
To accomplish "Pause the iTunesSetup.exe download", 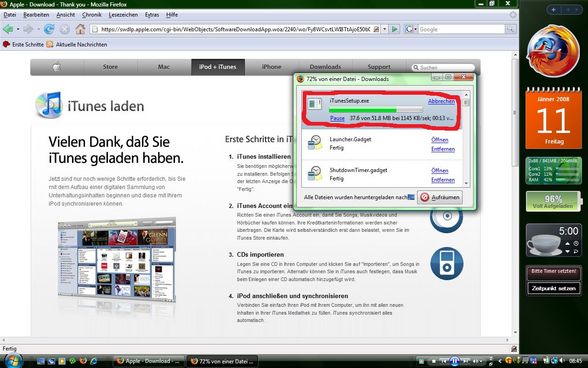I will [x=337, y=118].
